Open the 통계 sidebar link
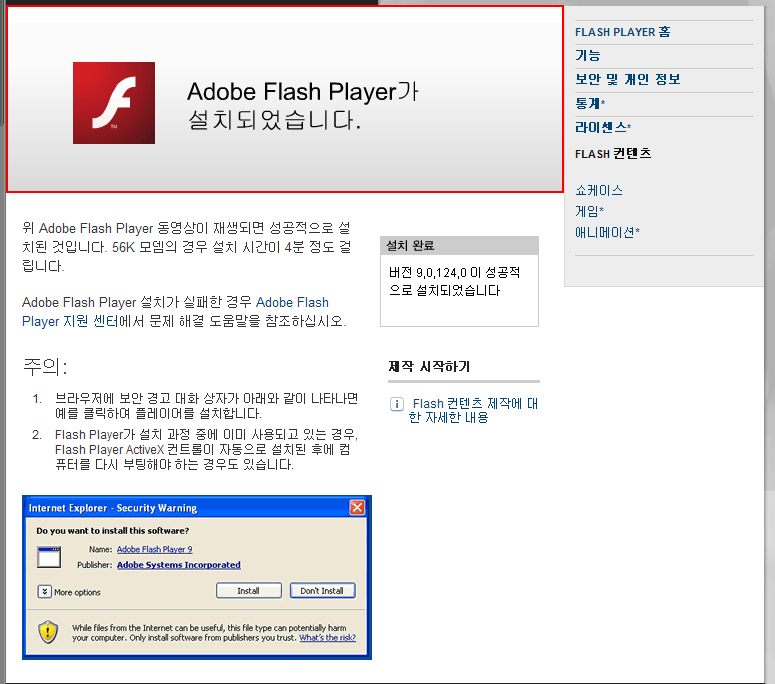The width and height of the screenshot is (775, 684). [590, 103]
